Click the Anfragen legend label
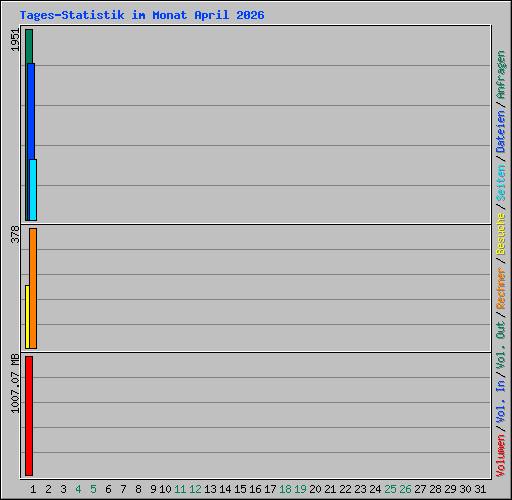The image size is (512, 500). pos(501,75)
